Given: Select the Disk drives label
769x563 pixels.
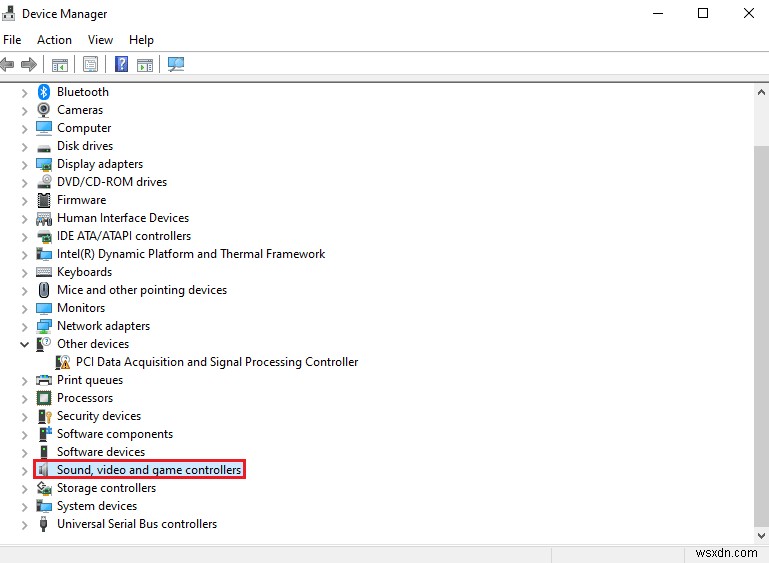Looking at the screenshot, I should click(x=85, y=146).
